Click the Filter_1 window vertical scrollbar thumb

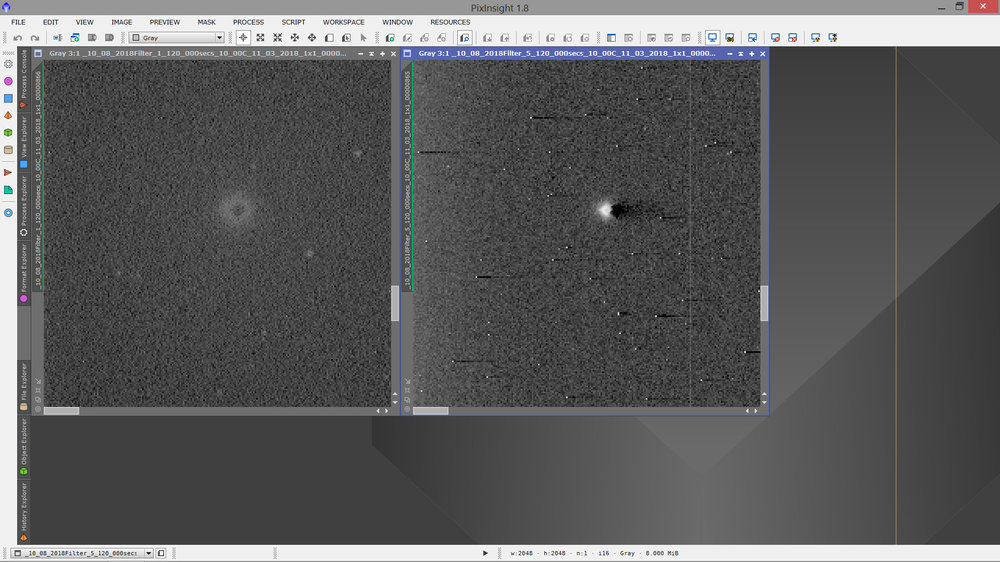(x=395, y=304)
